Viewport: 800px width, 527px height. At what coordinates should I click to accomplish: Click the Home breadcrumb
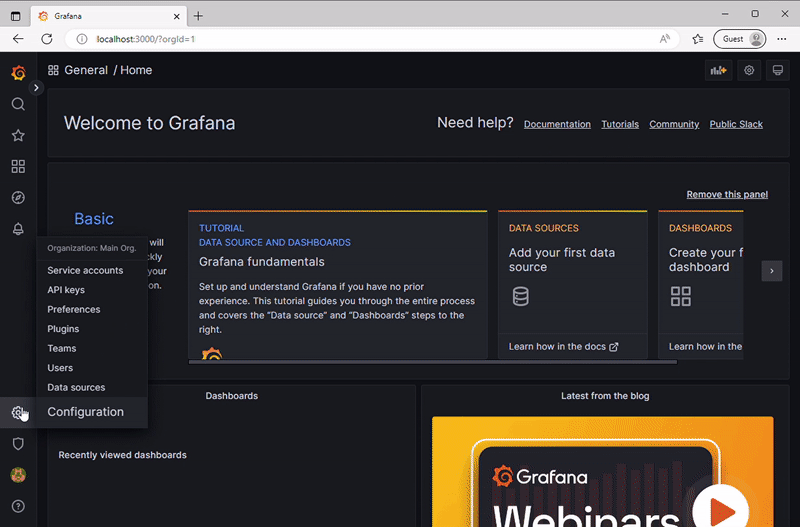click(x=136, y=70)
